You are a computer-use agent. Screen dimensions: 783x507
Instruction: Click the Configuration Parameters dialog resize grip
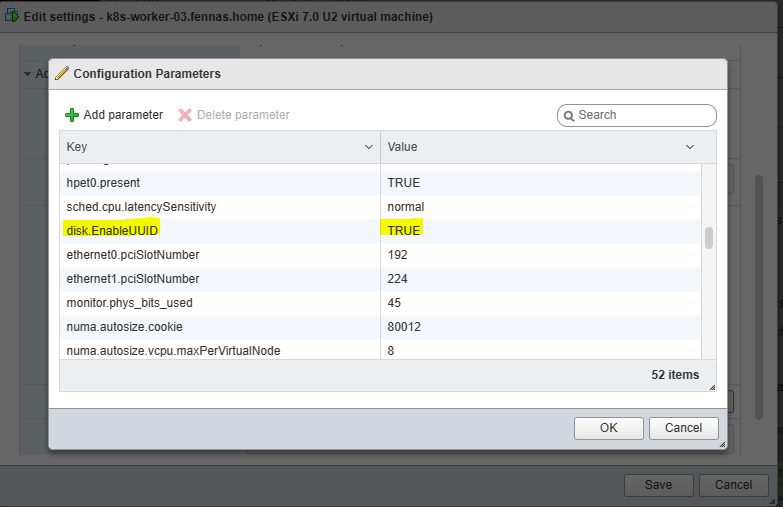coord(722,444)
